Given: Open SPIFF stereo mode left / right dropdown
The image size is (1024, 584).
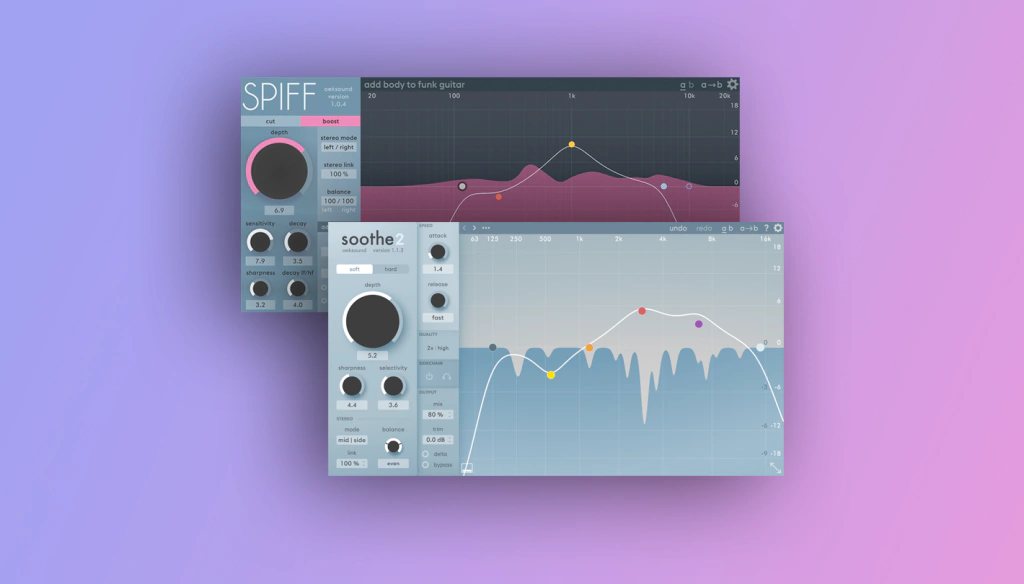Looking at the screenshot, I should click(339, 147).
